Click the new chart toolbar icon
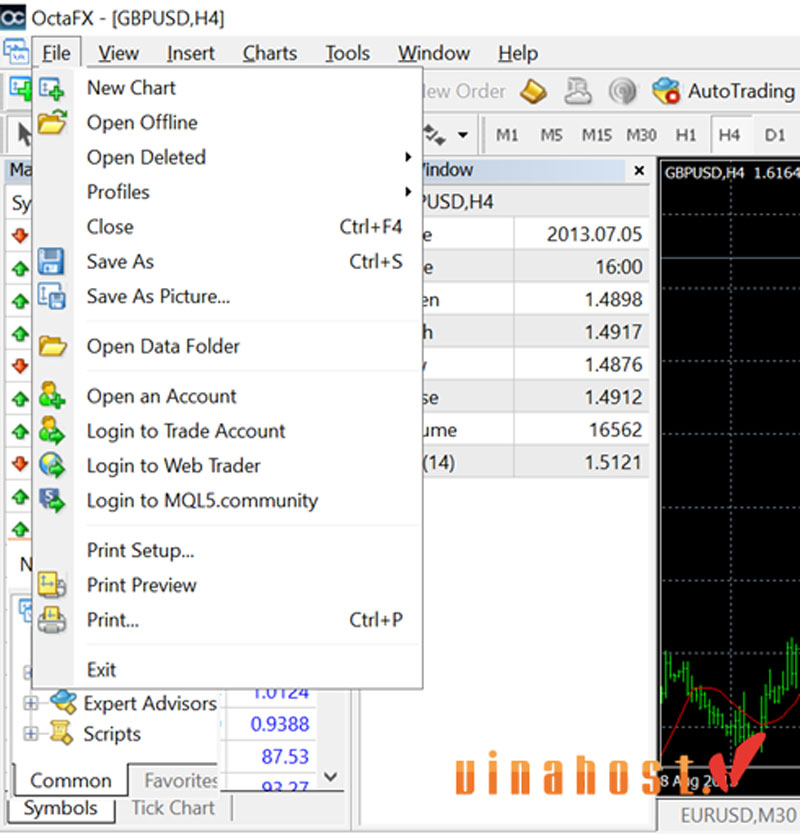Viewport: 800px width, 834px height. (x=19, y=89)
